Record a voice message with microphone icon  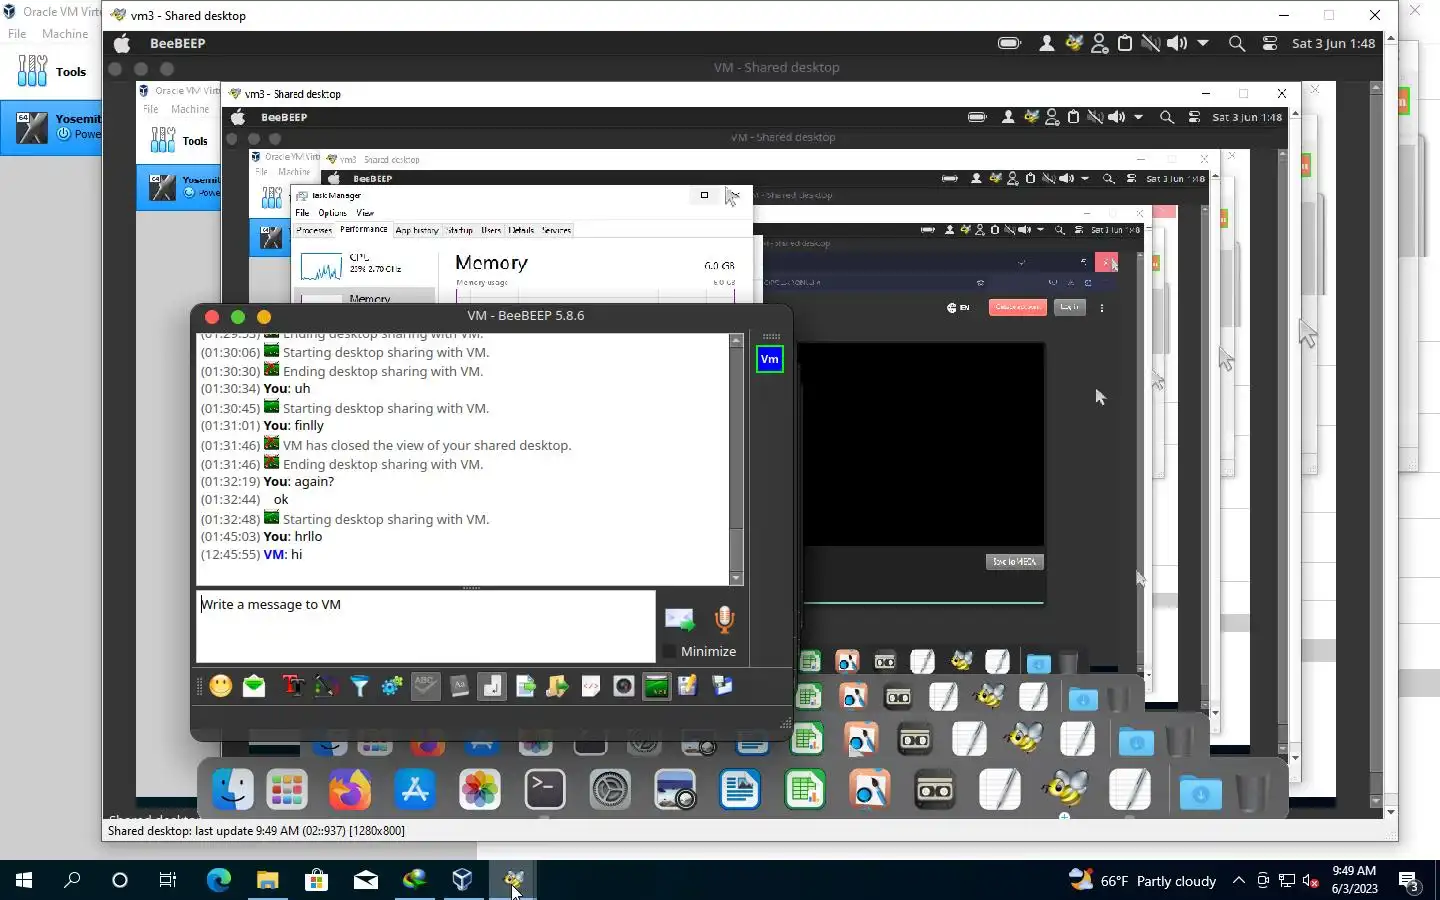[x=725, y=620]
